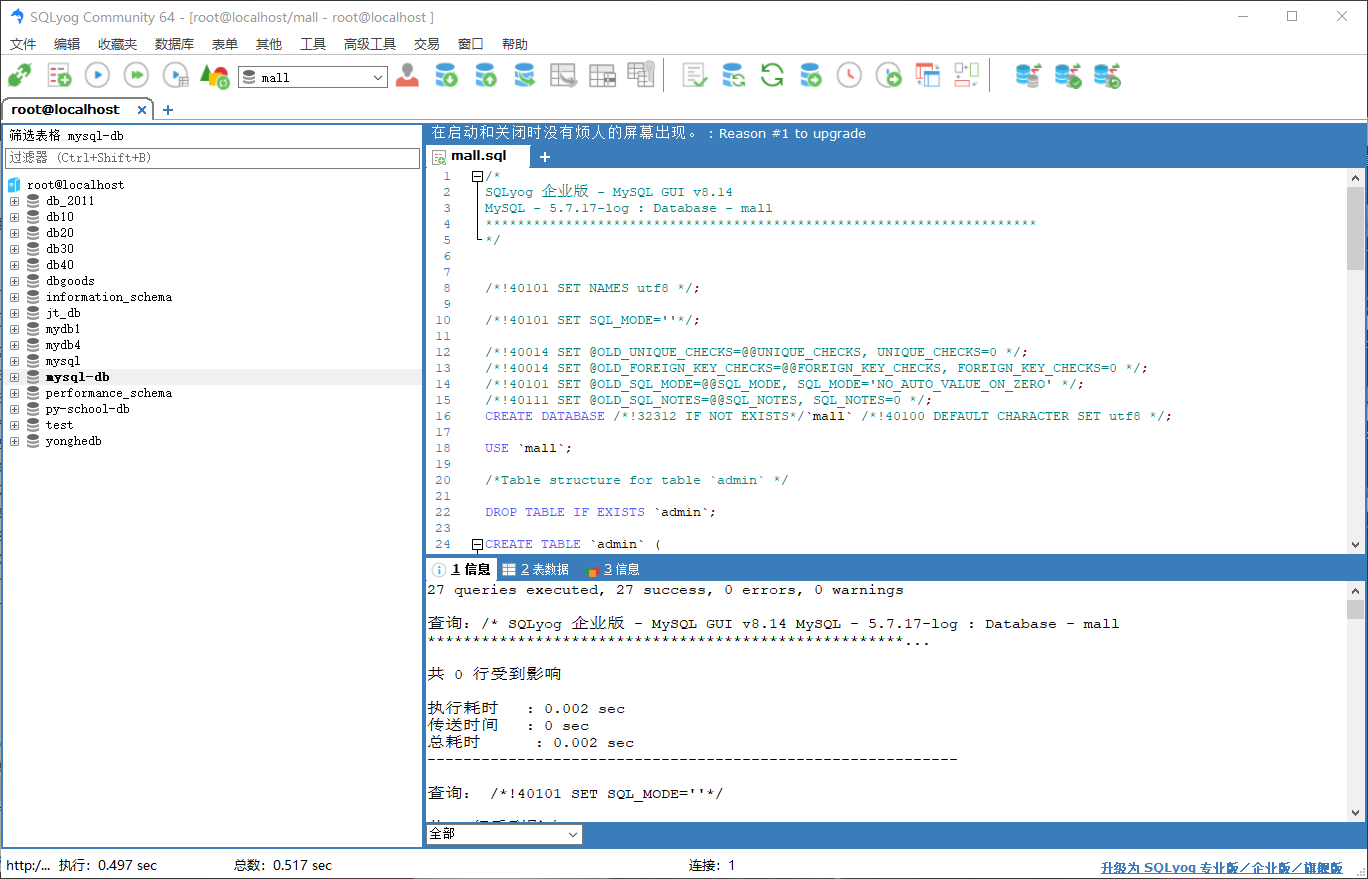1368x879 pixels.
Task: Run the current query with the single play icon
Action: click(97, 75)
